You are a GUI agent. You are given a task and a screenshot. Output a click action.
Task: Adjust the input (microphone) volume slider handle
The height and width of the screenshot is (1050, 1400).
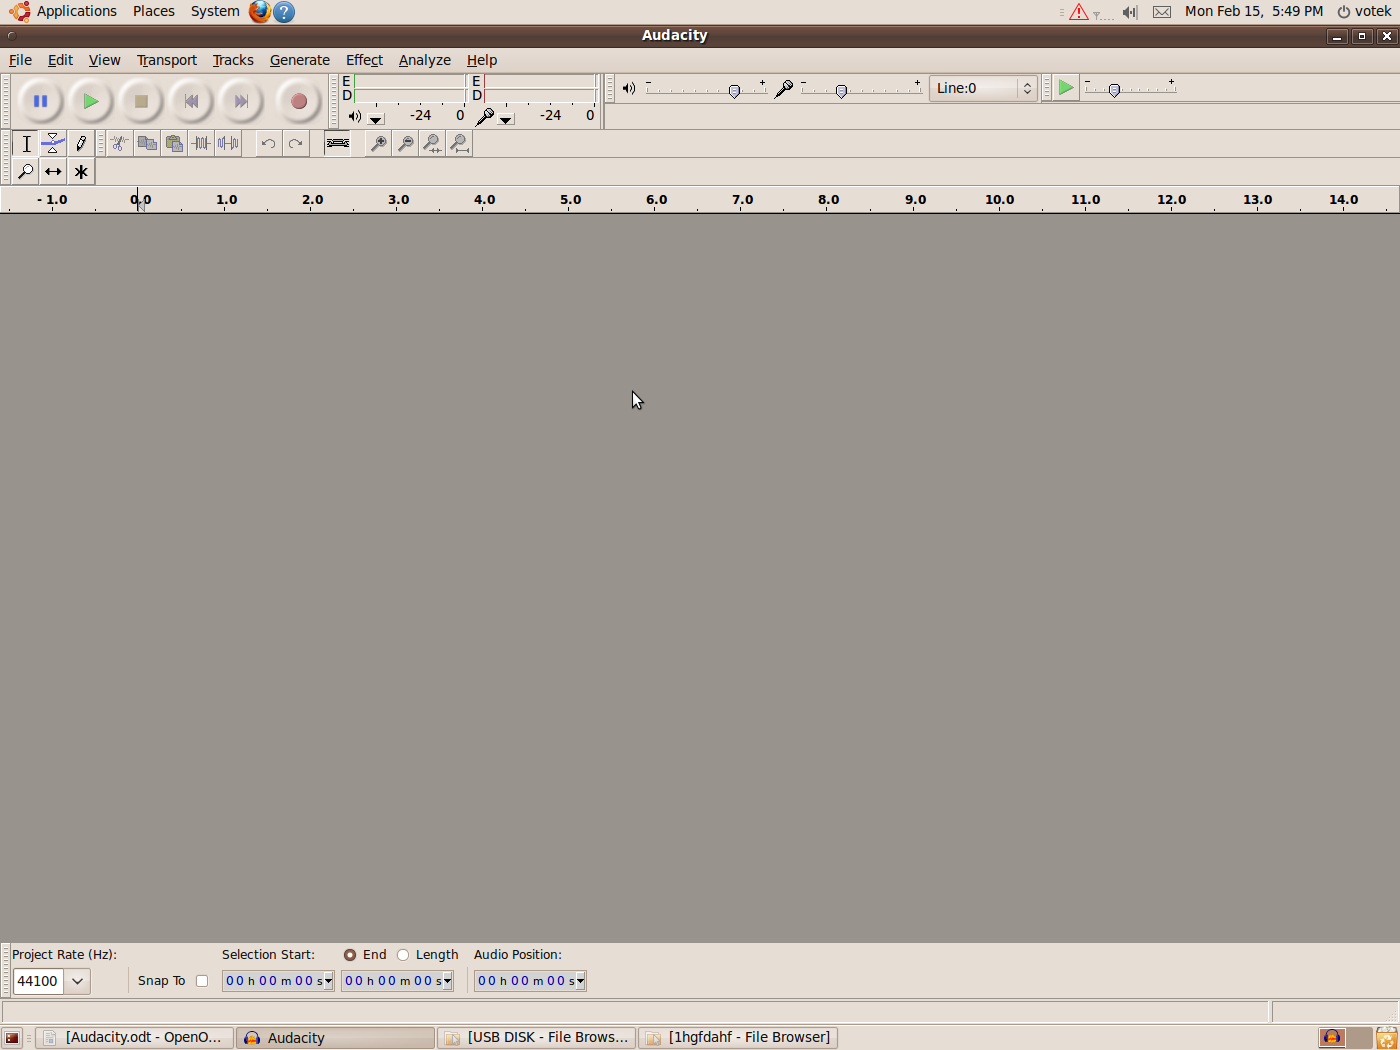[x=841, y=91]
